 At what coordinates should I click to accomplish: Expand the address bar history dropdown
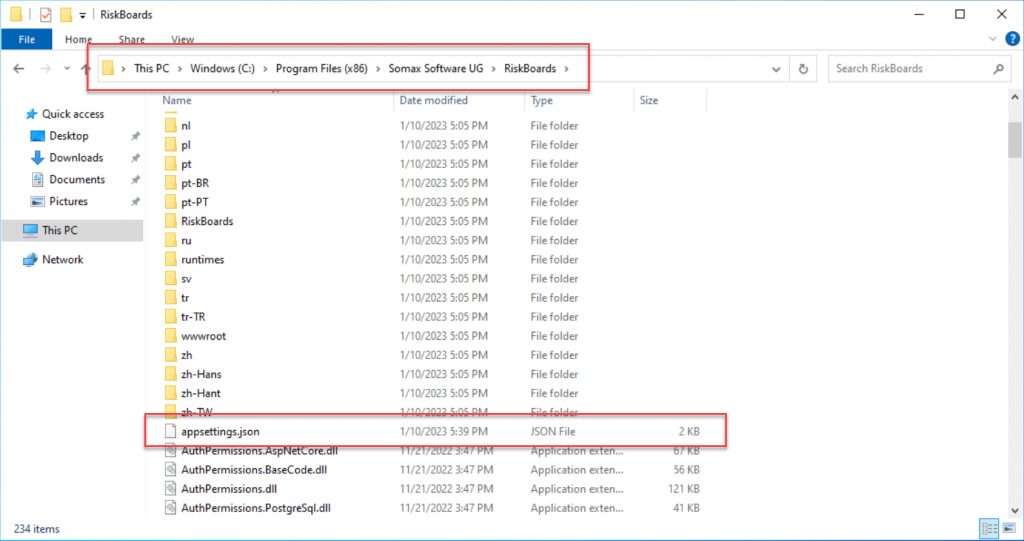pos(775,69)
